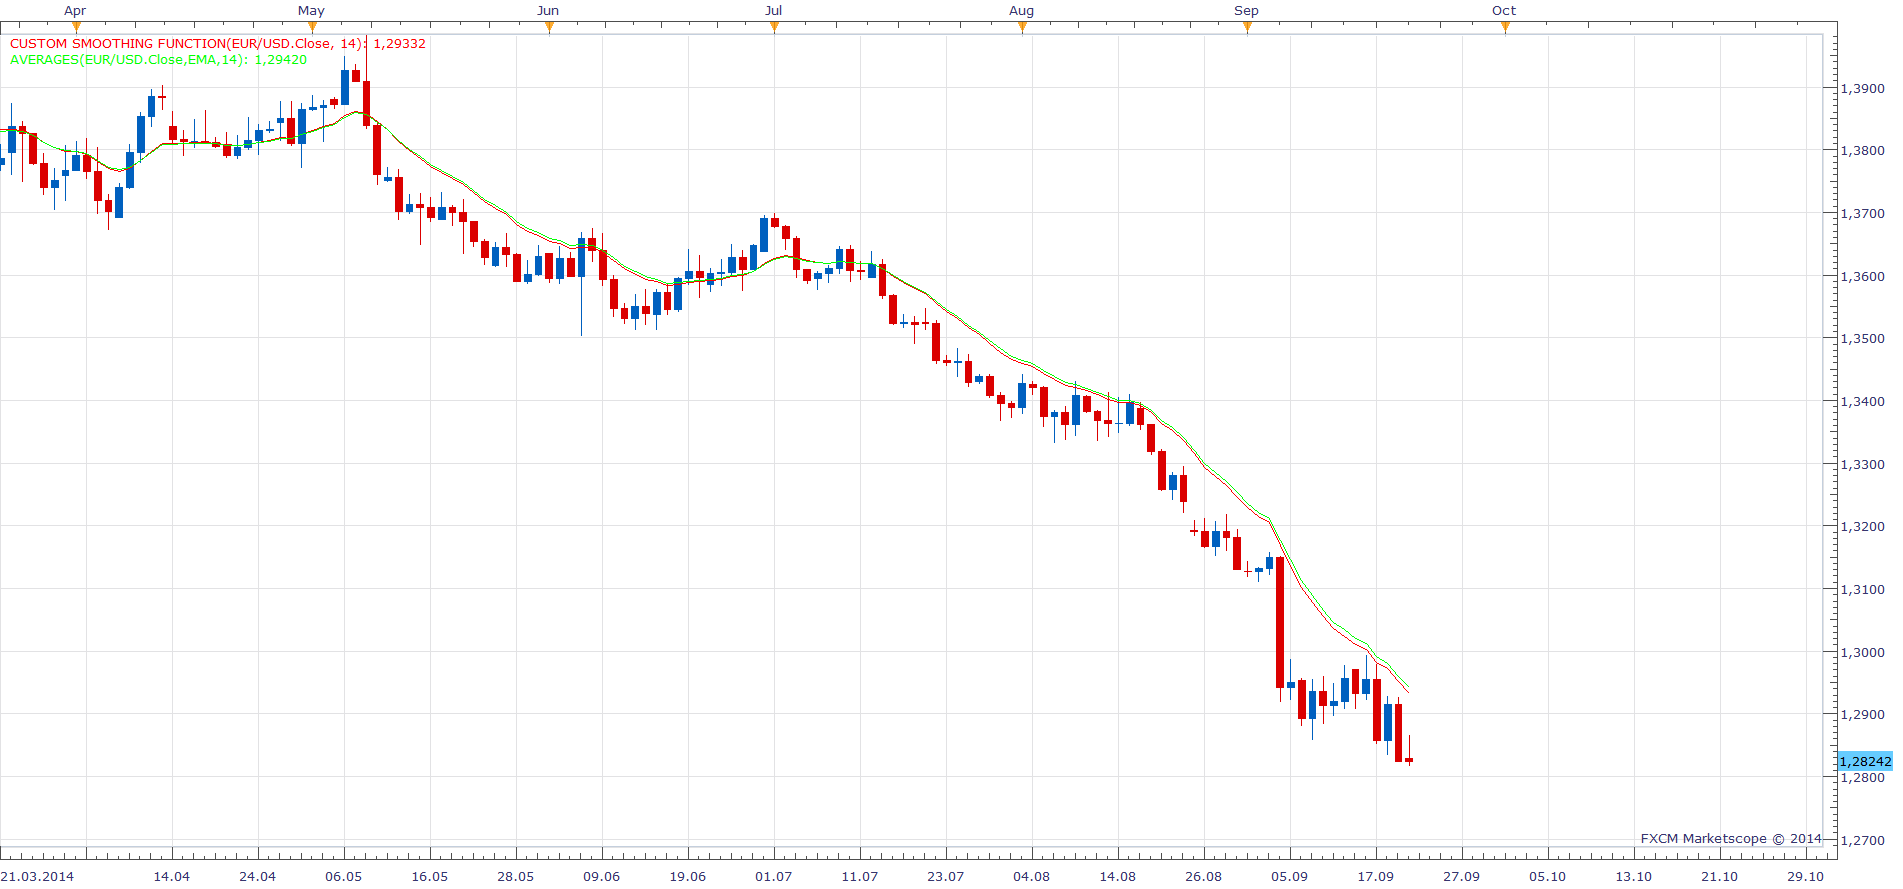Click the 11.07 date axis label

[860, 876]
